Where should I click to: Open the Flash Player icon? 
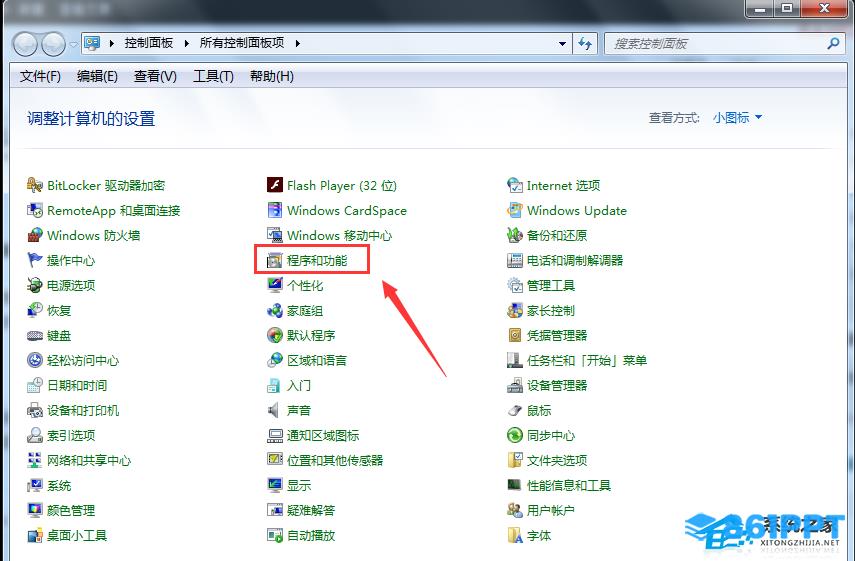click(275, 185)
